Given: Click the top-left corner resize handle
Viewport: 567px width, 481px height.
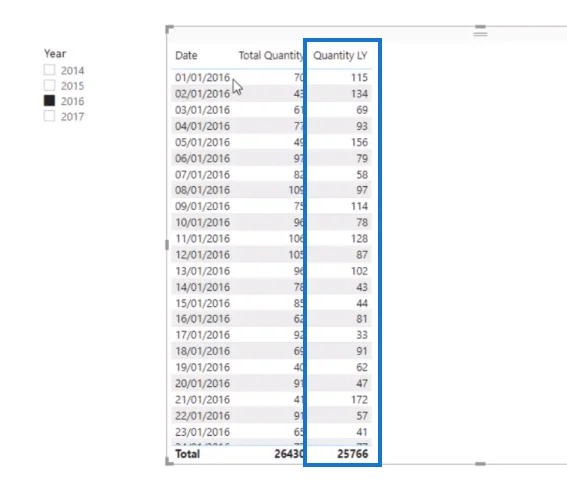Looking at the screenshot, I should point(169,29).
